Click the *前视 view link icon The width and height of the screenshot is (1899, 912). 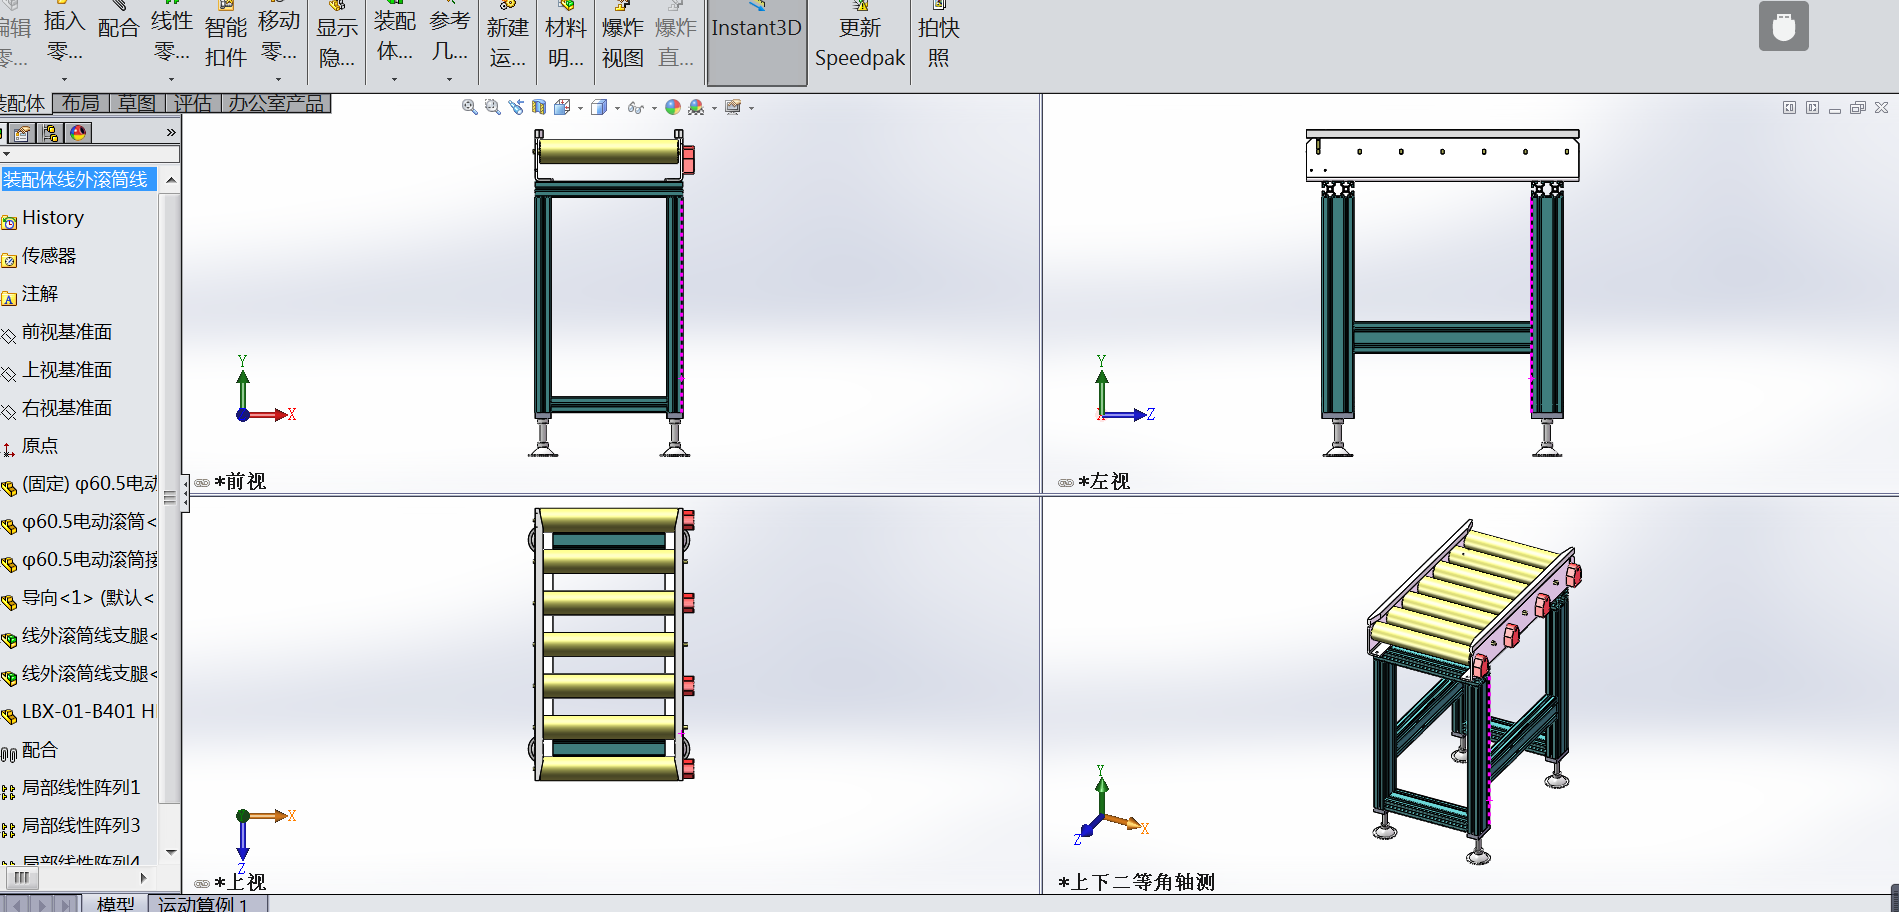coord(202,482)
